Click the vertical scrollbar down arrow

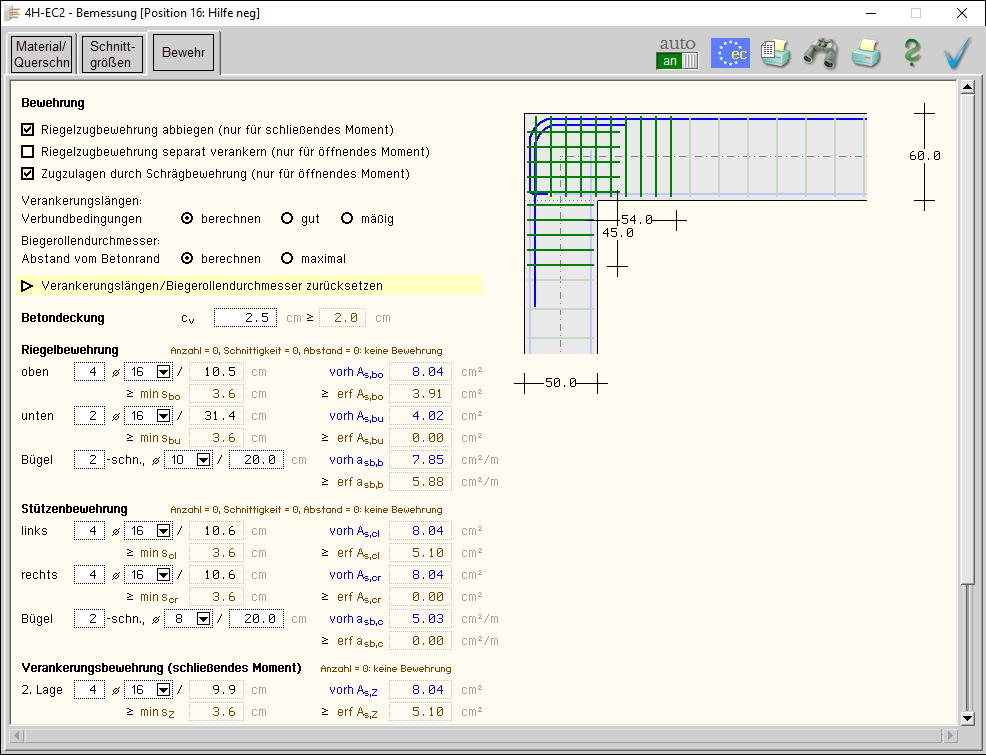tap(967, 718)
